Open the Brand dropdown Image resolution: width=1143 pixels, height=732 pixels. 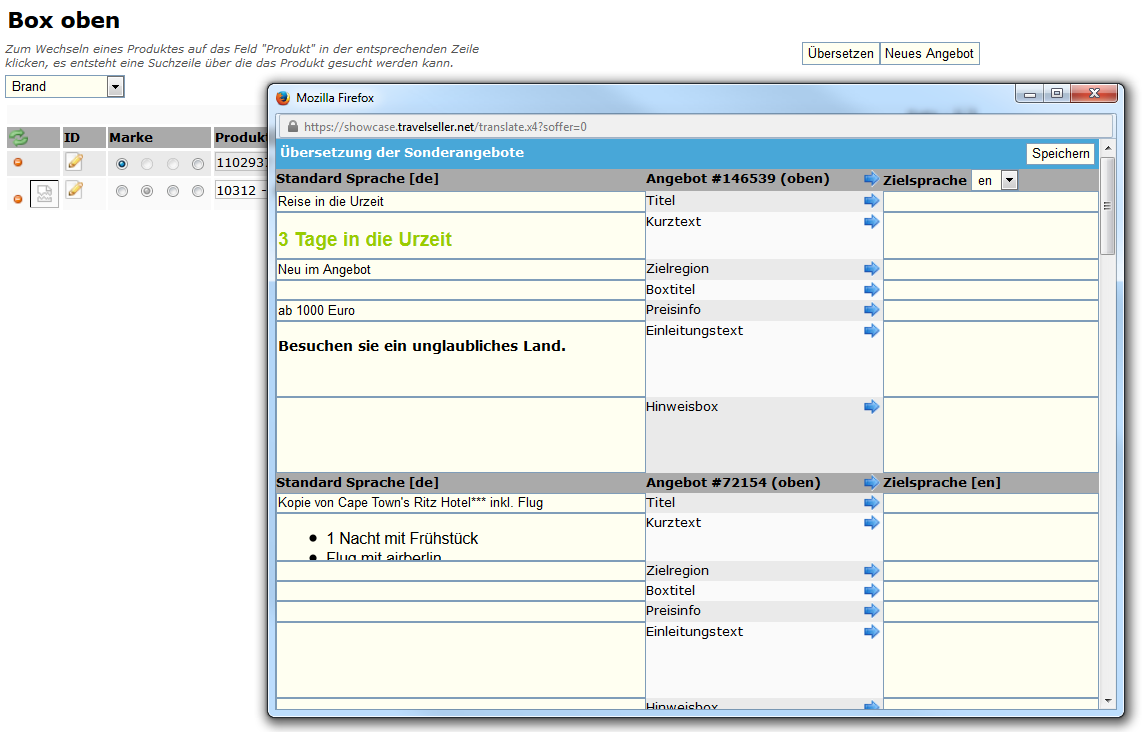click(x=115, y=87)
